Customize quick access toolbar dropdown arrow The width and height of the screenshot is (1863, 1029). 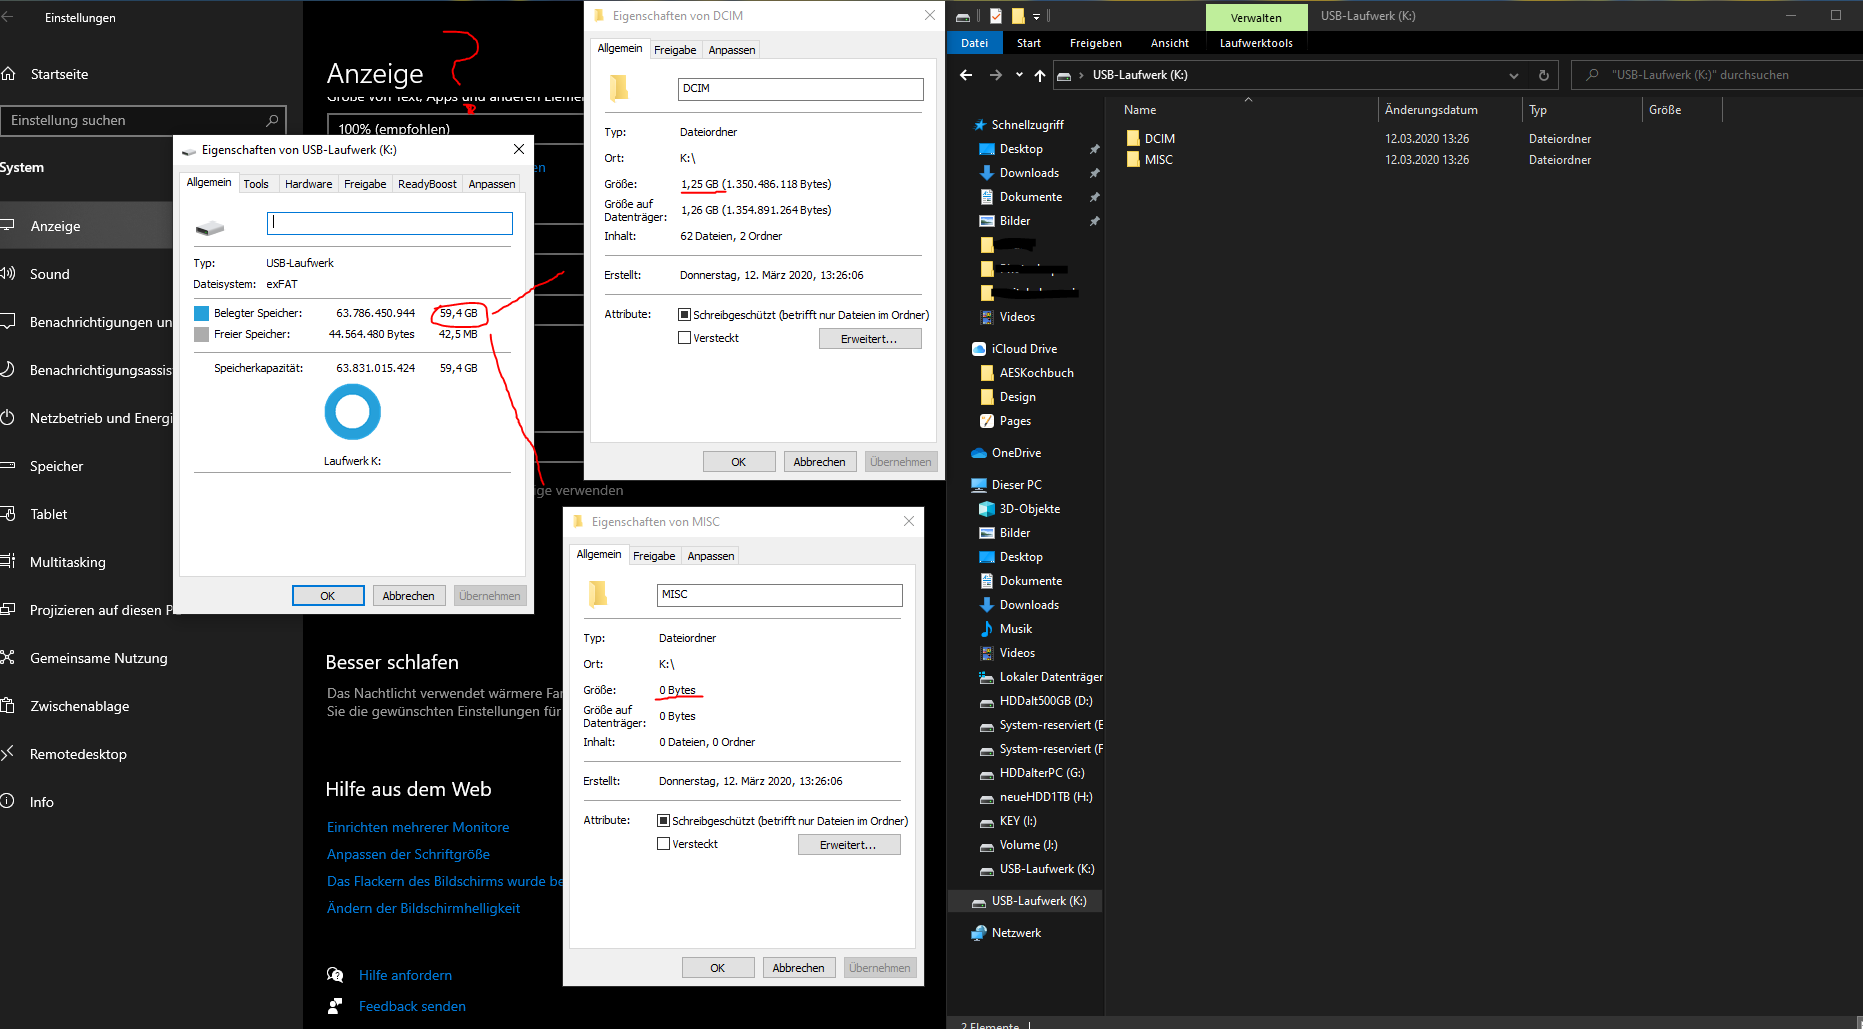tap(1036, 16)
